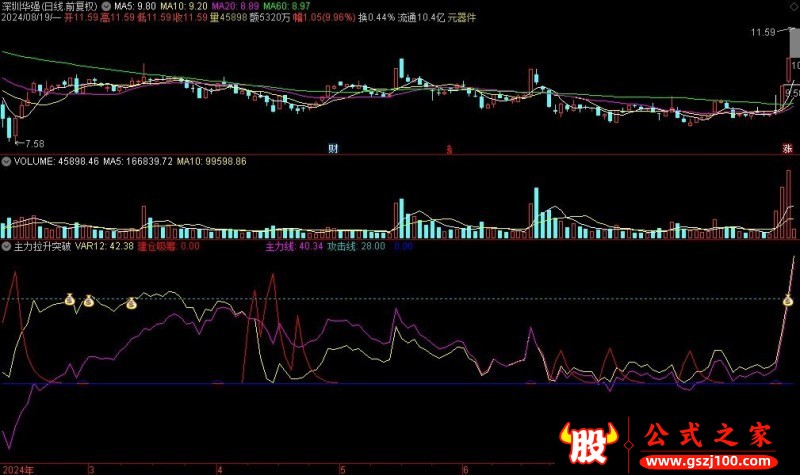This screenshot has height=475, width=800.
Task: Click the VAR12: 42.38 value
Action: [x=105, y=246]
